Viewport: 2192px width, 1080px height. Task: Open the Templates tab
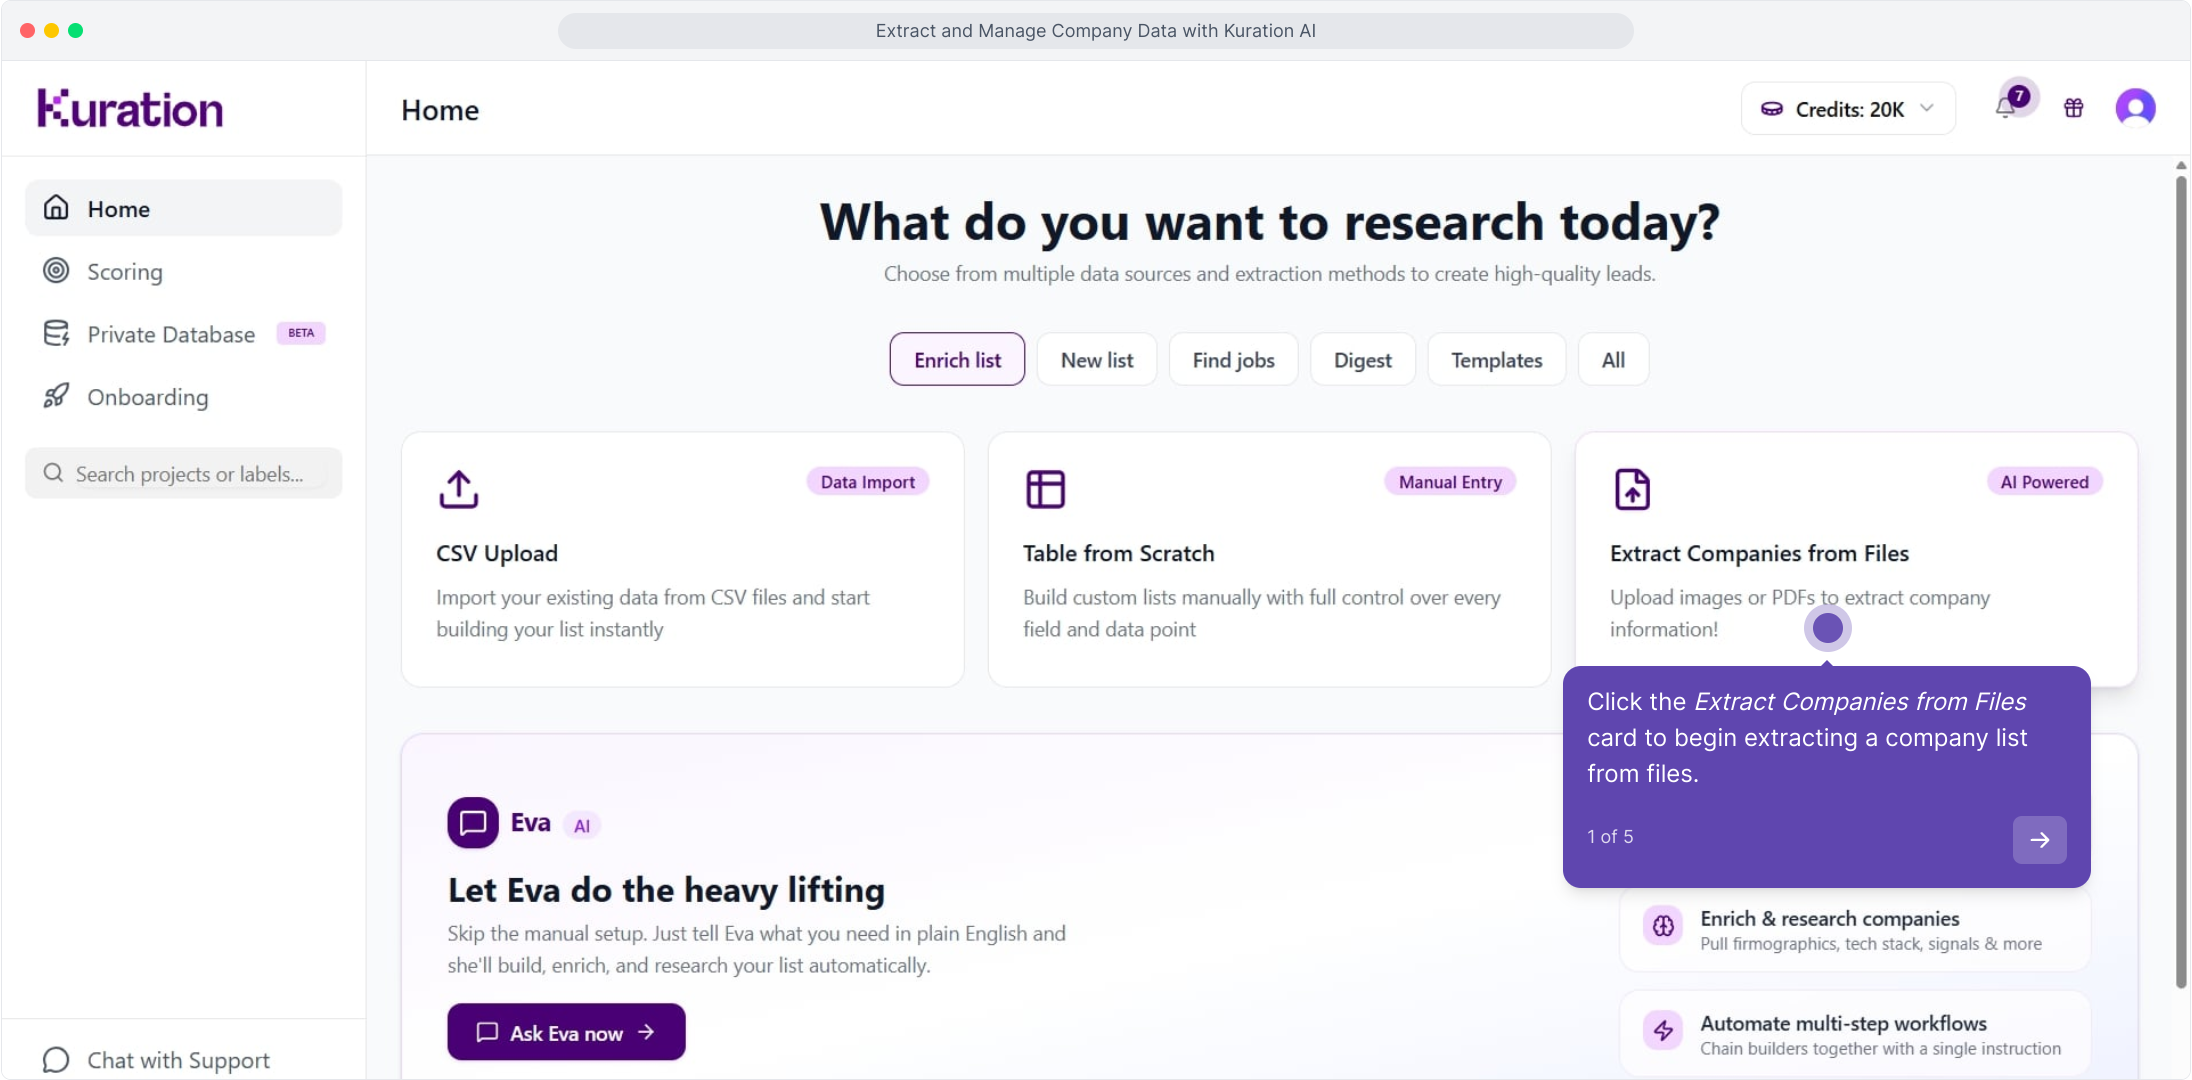pyautogui.click(x=1496, y=359)
